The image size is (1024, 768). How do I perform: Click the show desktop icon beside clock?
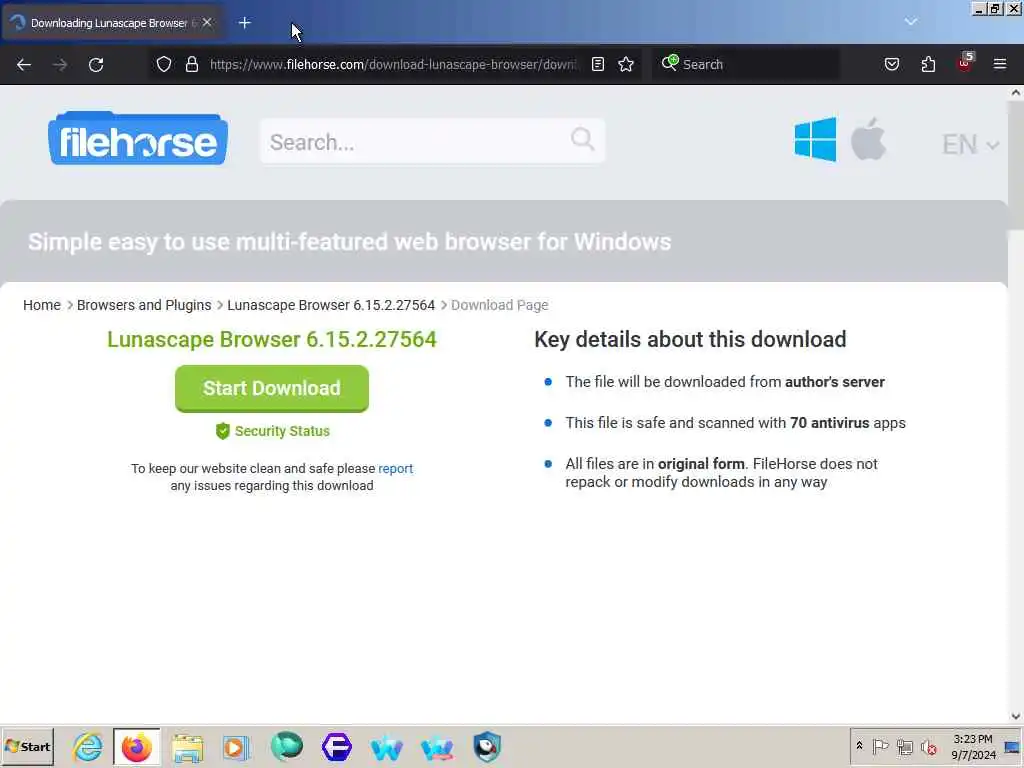click(1012, 747)
